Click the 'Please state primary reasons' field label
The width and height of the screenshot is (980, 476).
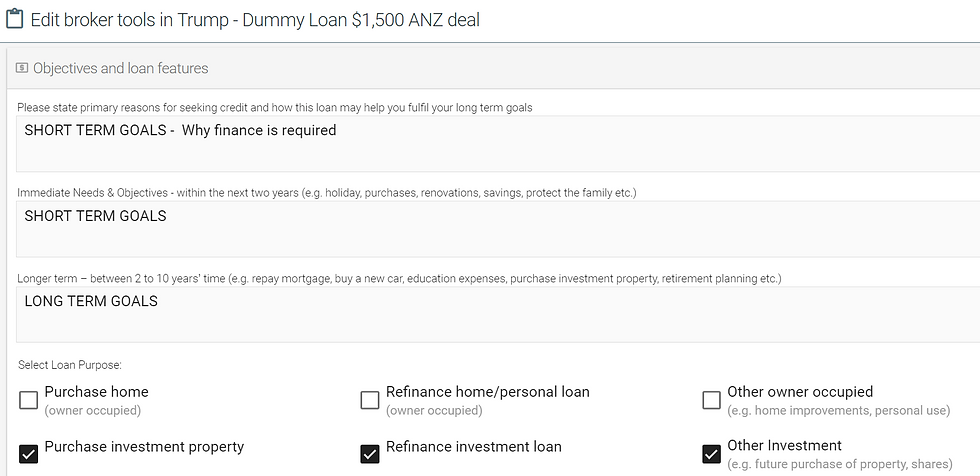point(275,107)
